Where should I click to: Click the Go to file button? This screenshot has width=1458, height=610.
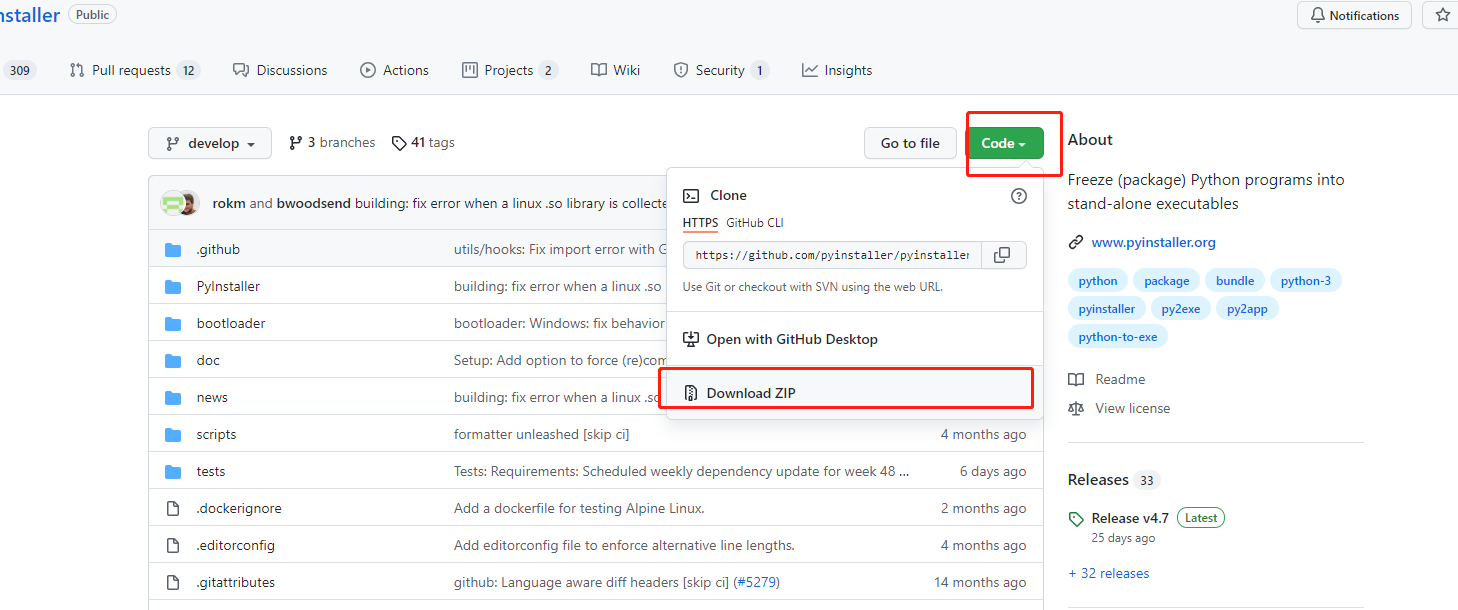(910, 143)
